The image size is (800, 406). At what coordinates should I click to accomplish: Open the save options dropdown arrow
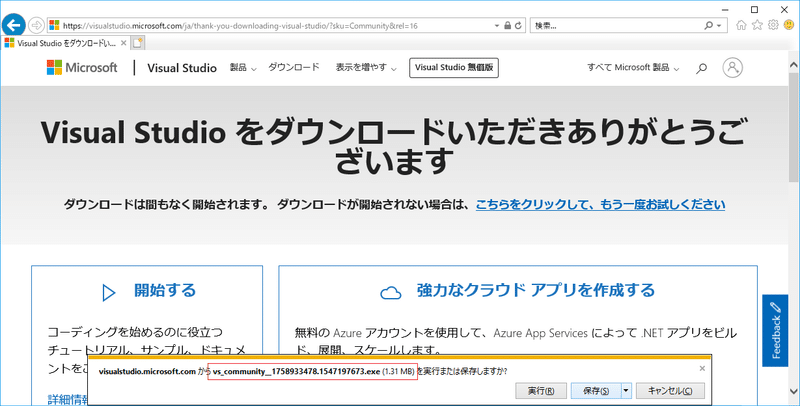pos(627,391)
